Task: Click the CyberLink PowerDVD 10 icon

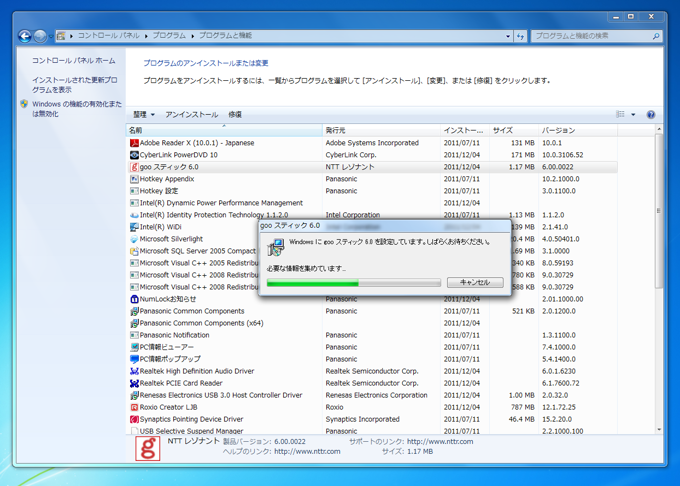Action: point(134,155)
